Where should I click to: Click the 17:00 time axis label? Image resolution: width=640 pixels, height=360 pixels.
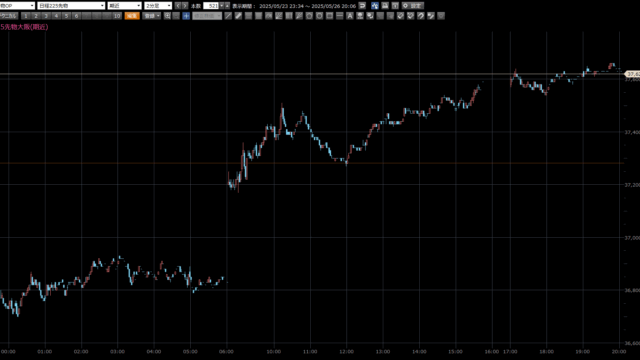pos(510,351)
